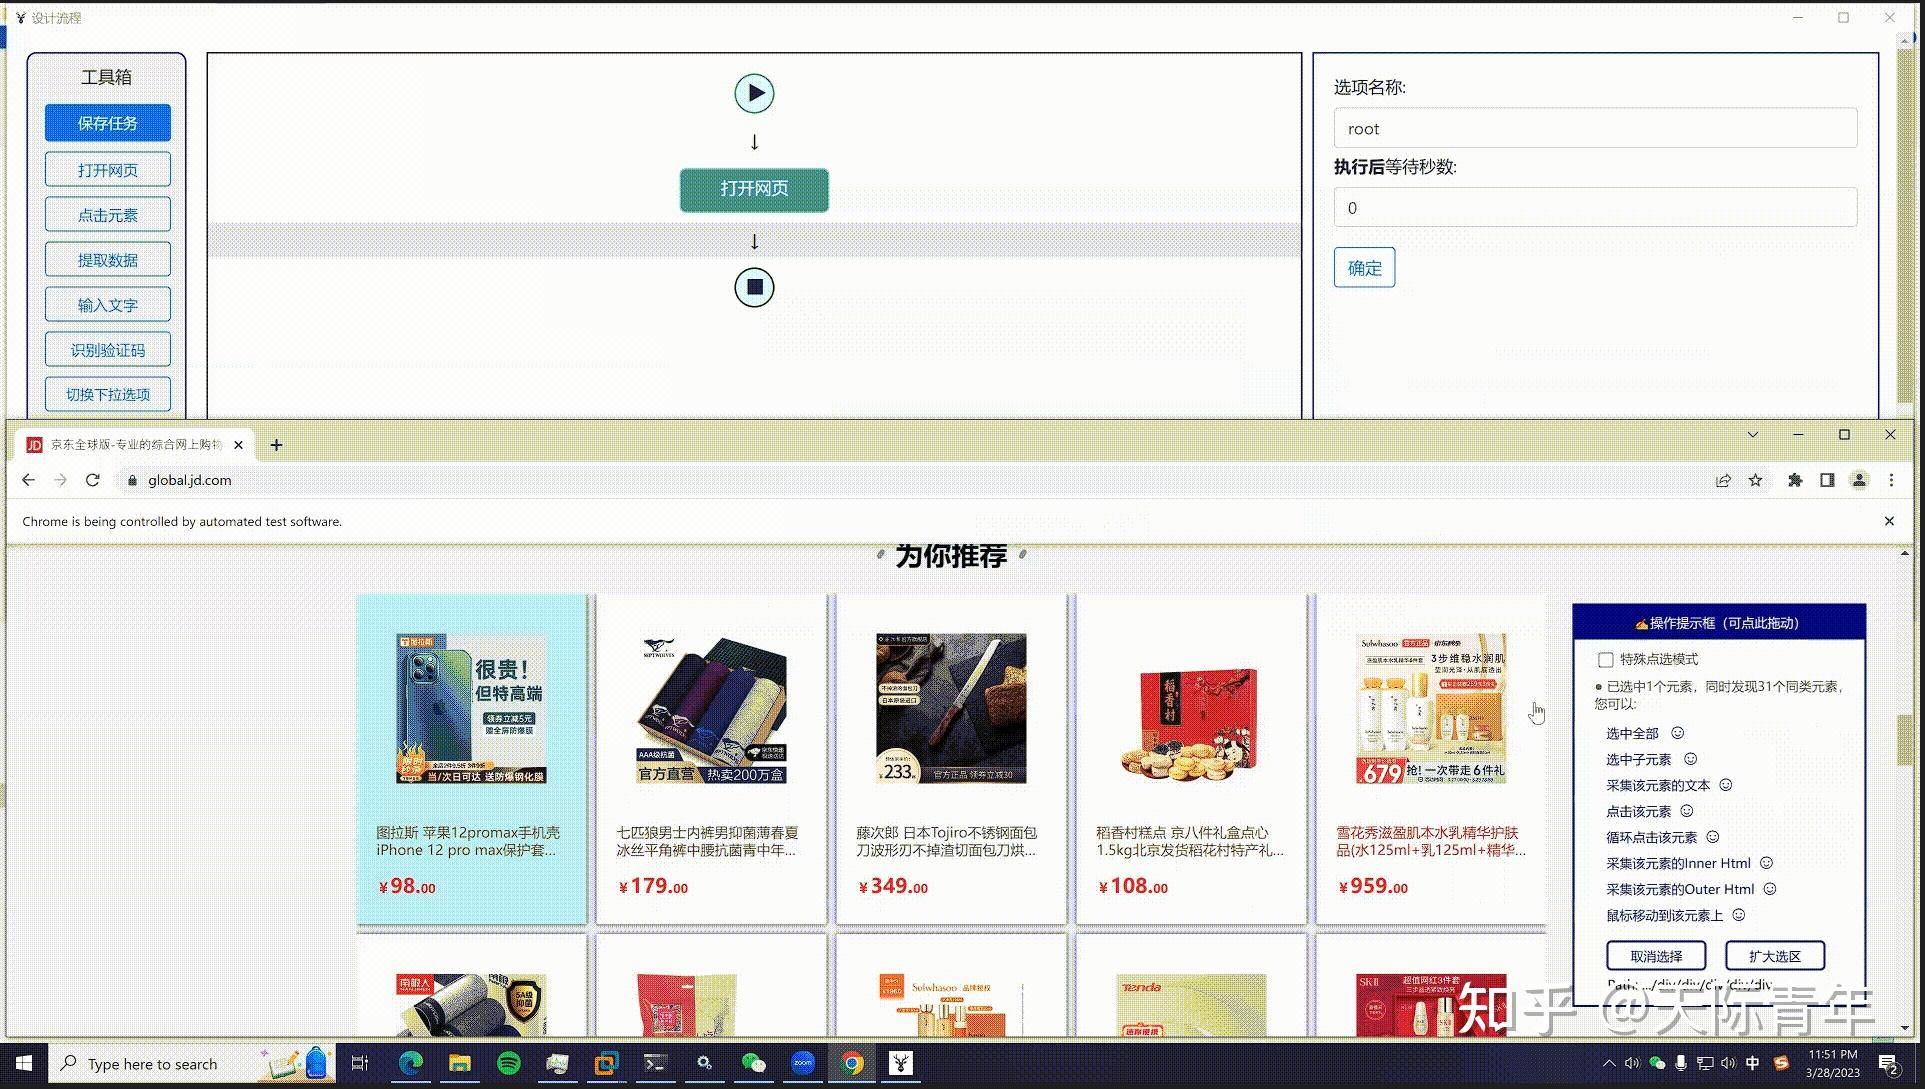This screenshot has width=1925, height=1089.
Task: Enable the 特殊点选模式 checkbox
Action: click(1605, 660)
